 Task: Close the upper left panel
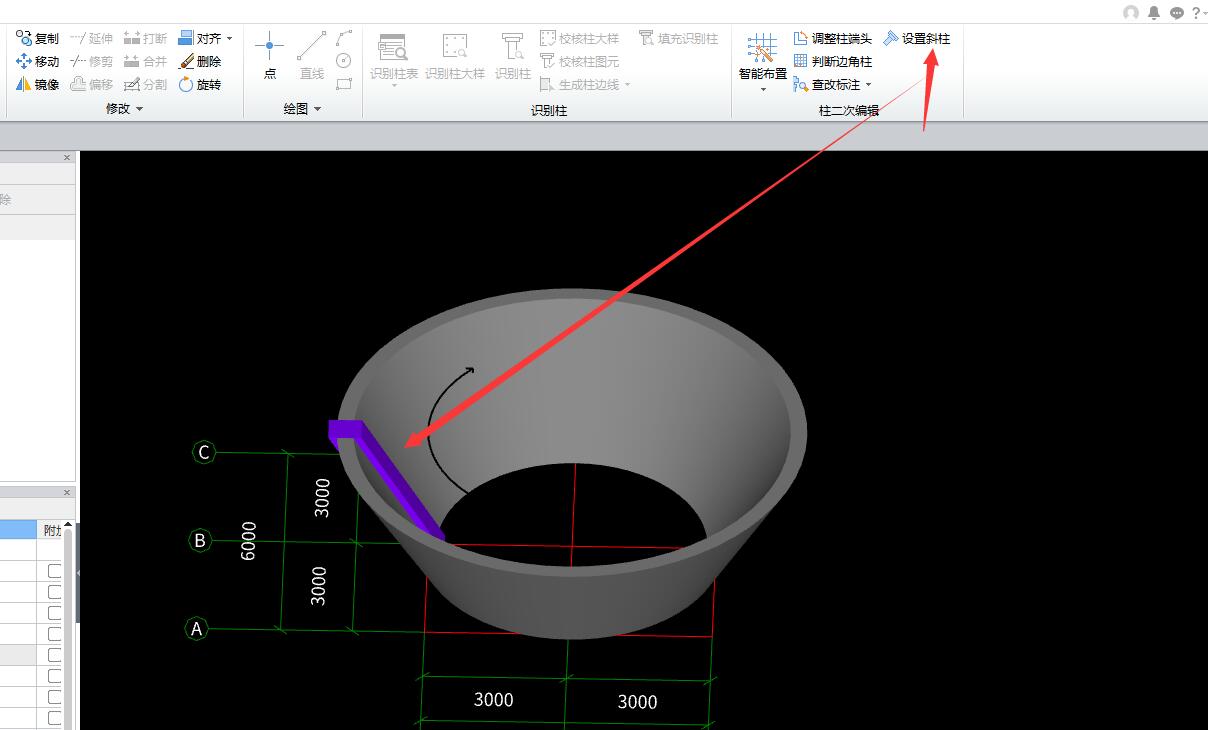[x=68, y=157]
